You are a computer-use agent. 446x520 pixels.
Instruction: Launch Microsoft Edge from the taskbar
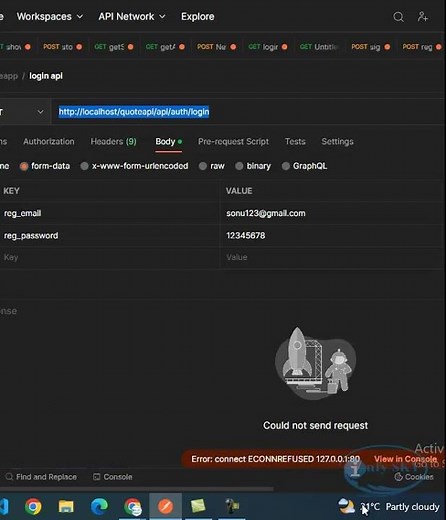(99, 507)
